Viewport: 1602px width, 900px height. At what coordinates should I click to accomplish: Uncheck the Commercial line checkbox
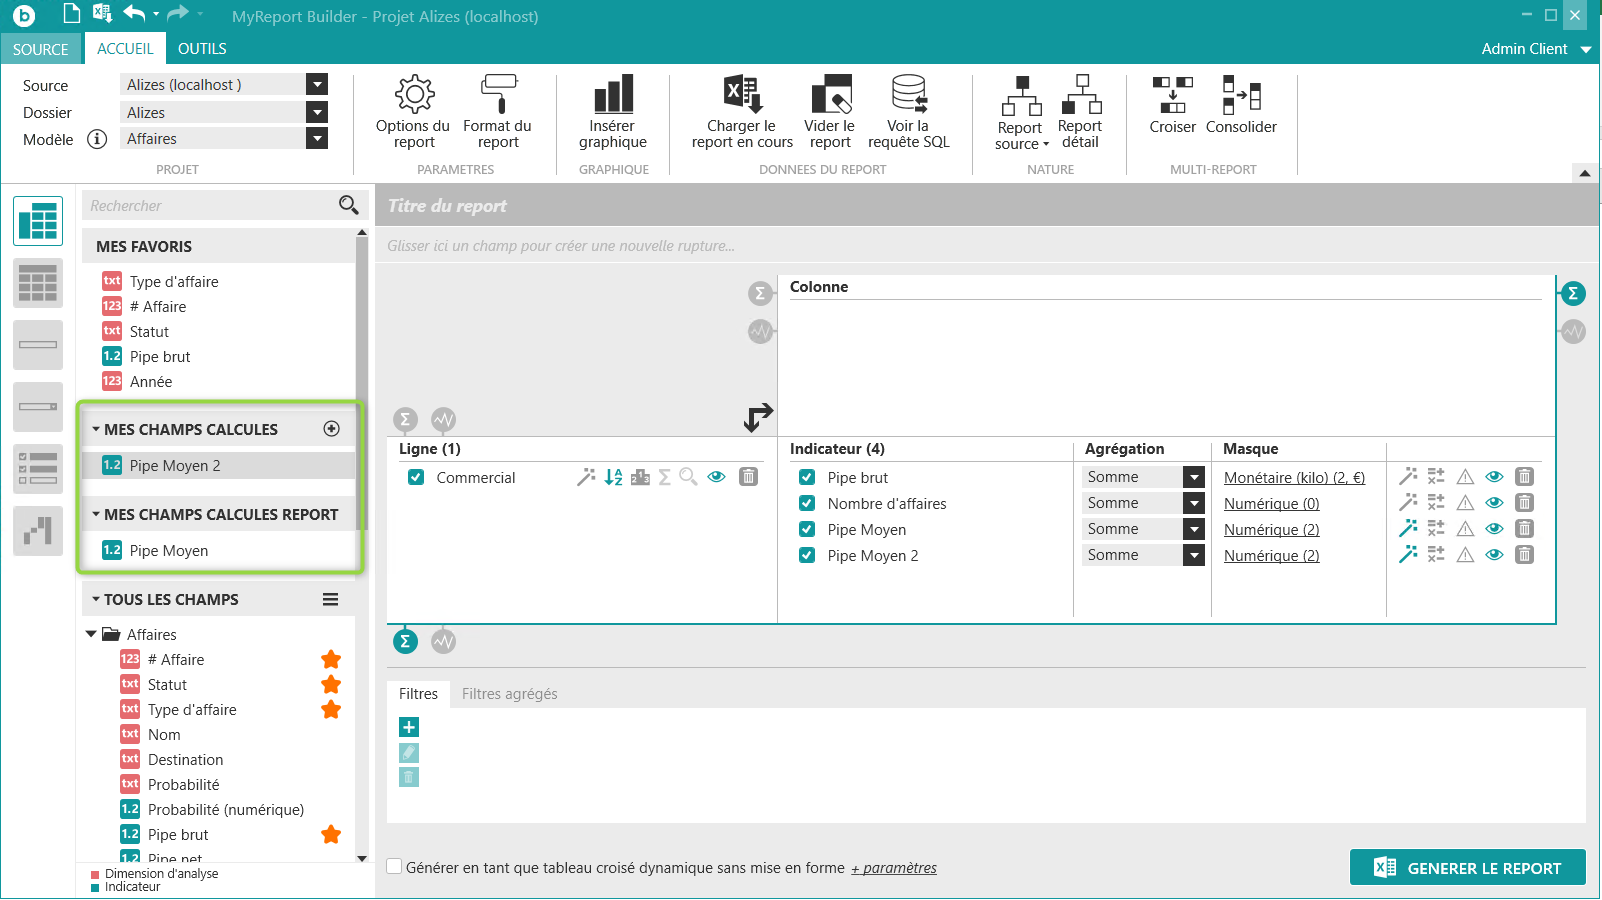(416, 478)
